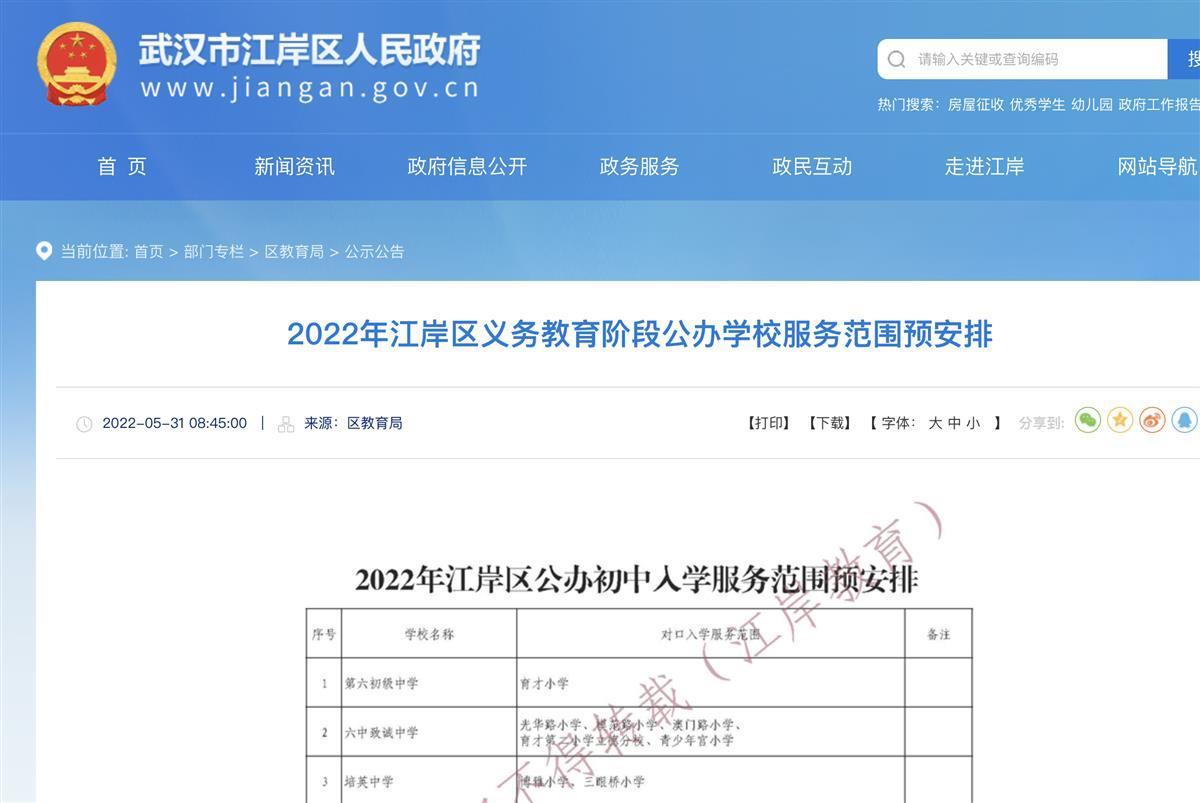Focus the keyword search input field
This screenshot has width=1200, height=803.
(x=1030, y=59)
